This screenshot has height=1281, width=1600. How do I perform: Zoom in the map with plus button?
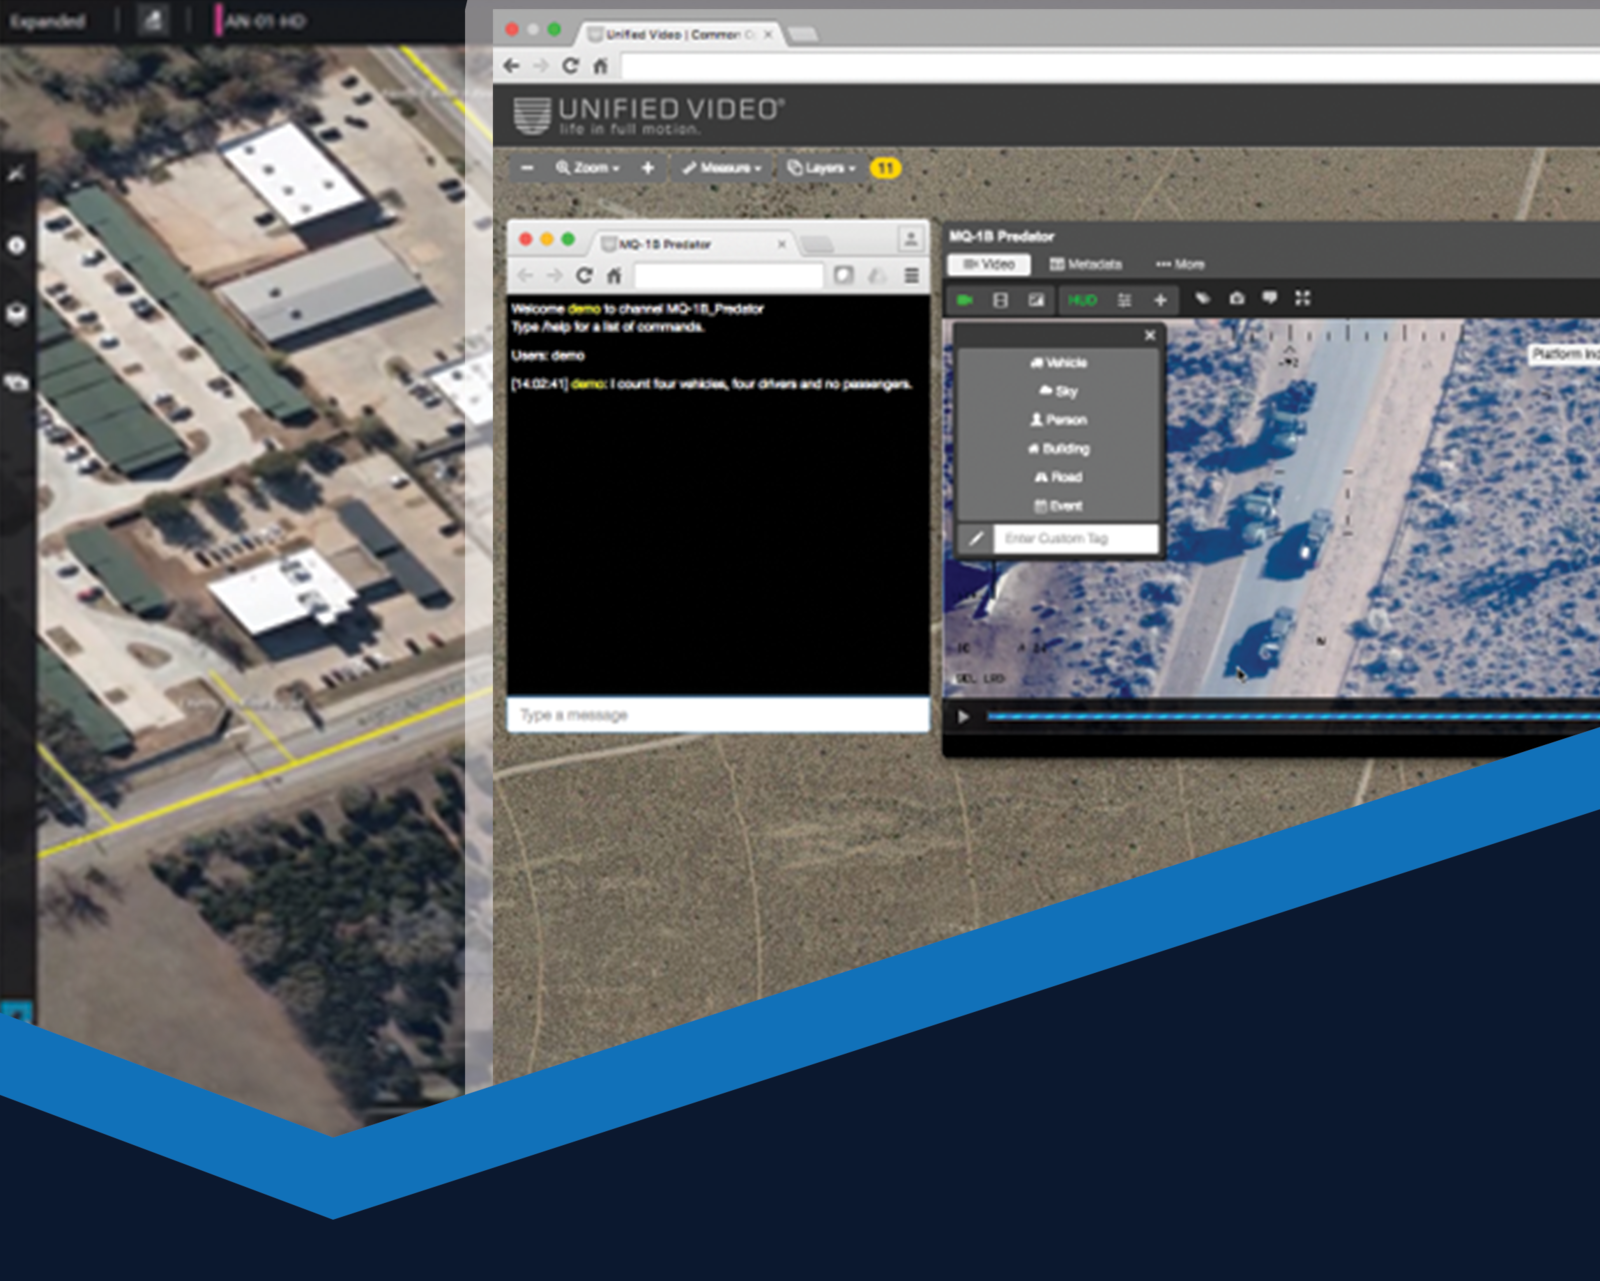click(x=648, y=168)
